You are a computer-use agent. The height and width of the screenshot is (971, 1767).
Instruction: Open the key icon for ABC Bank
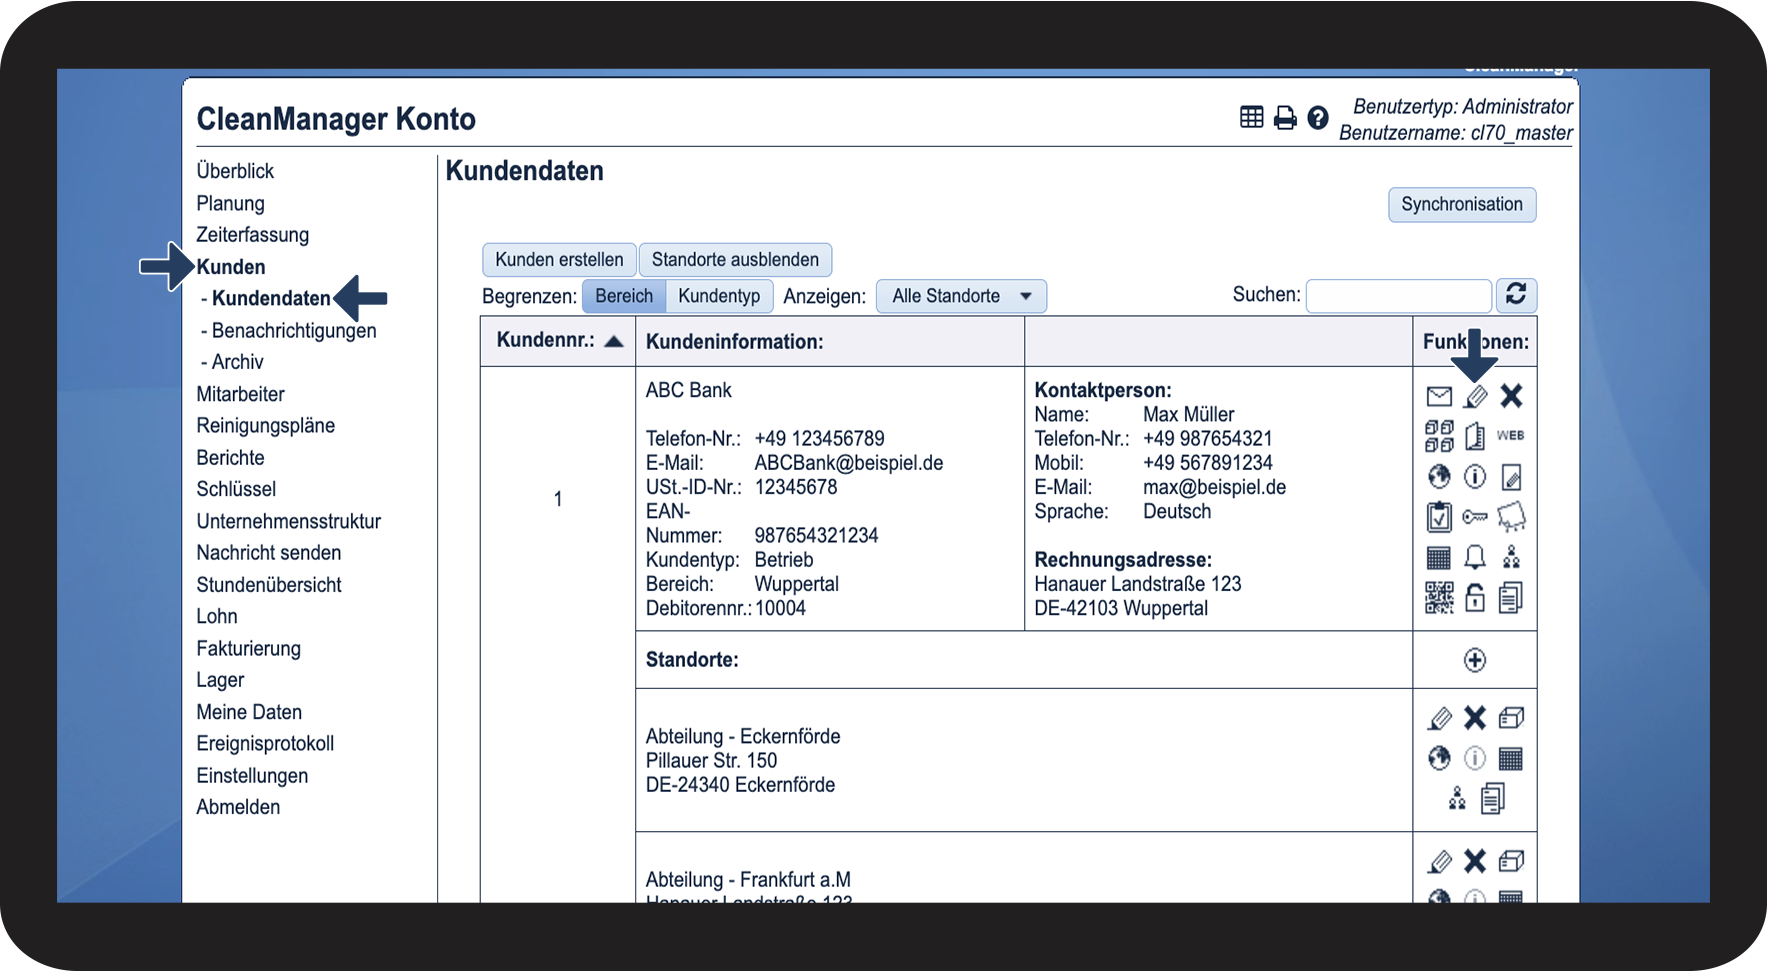pos(1474,517)
